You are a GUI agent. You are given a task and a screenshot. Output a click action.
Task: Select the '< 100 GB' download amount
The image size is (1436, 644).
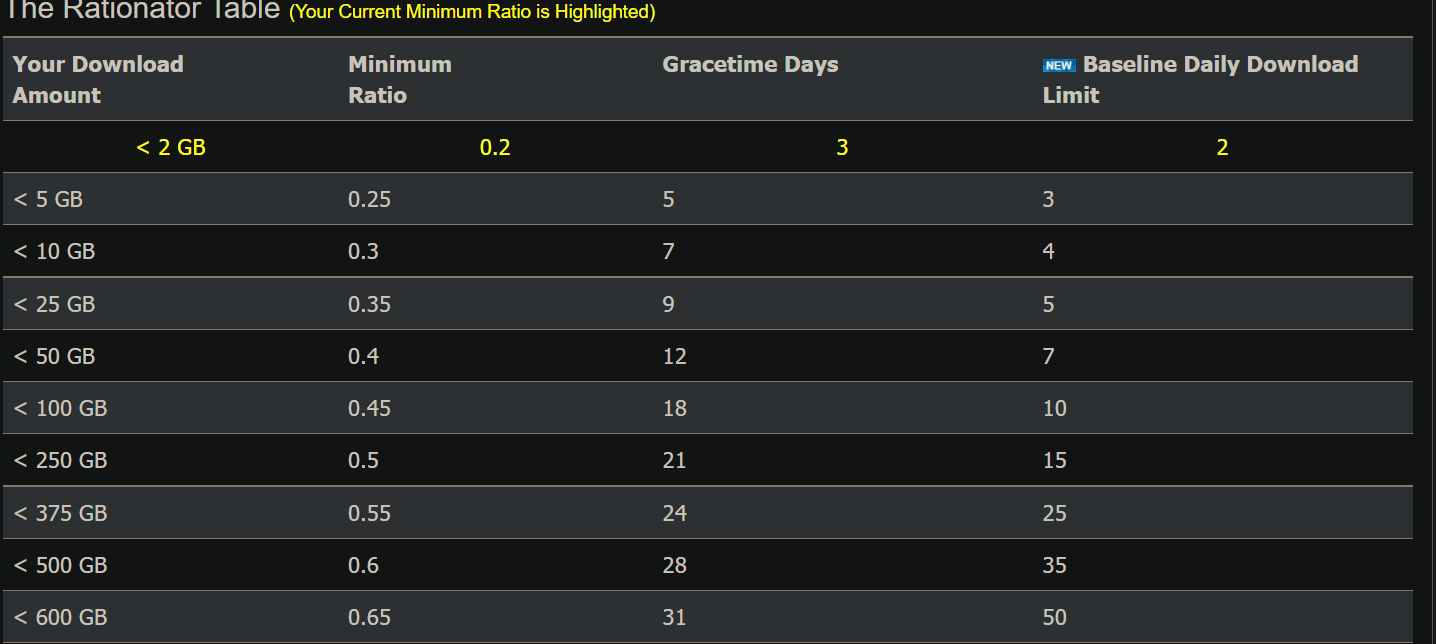coord(60,409)
